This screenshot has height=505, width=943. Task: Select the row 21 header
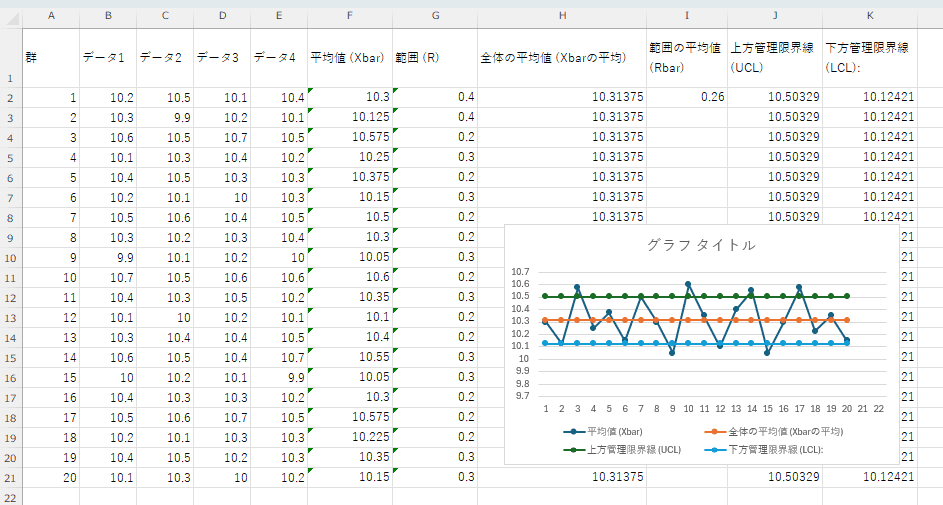click(10, 477)
